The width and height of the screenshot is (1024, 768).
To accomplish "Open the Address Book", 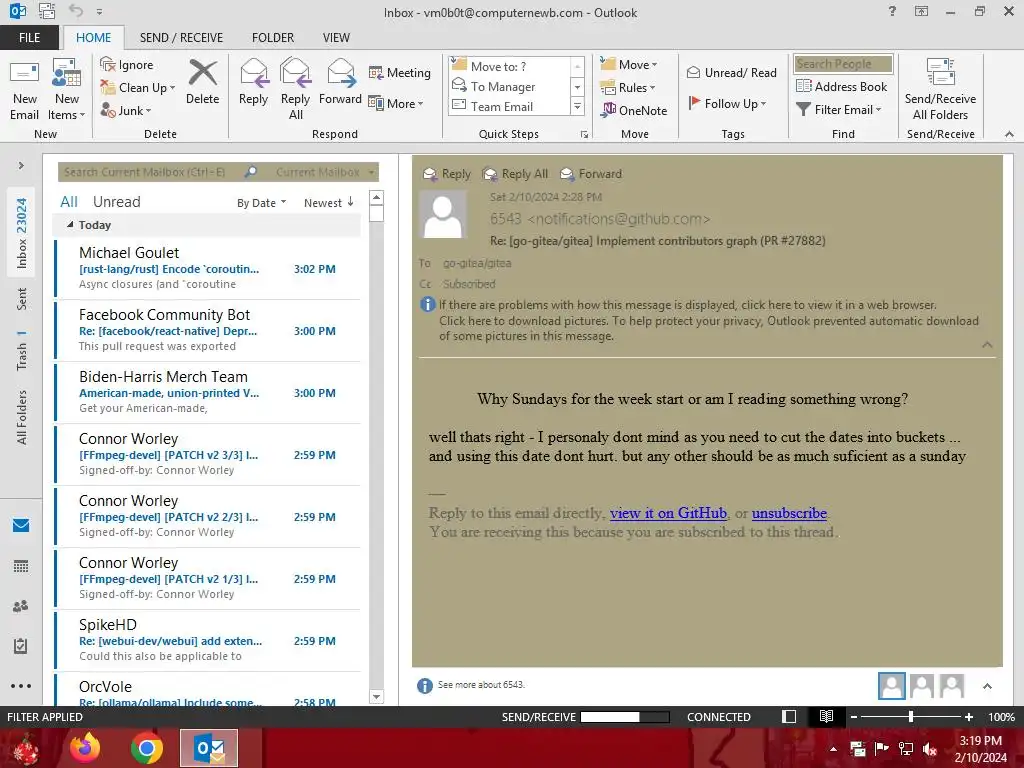I will (x=841, y=86).
